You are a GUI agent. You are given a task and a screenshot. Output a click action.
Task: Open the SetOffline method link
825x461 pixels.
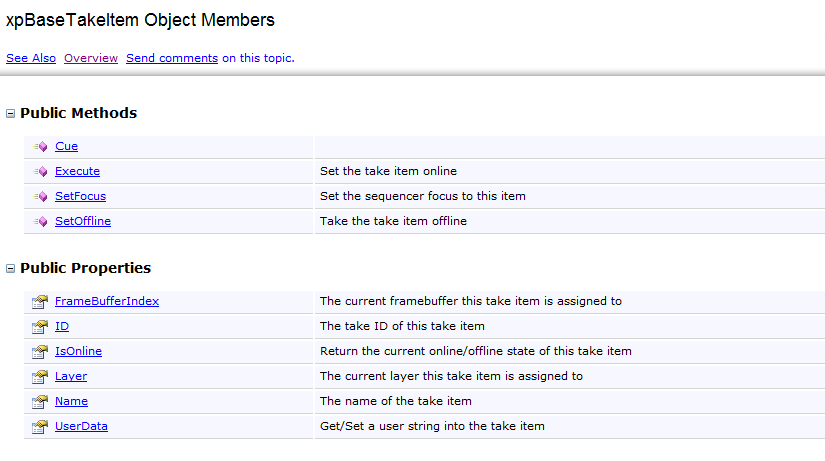point(83,221)
